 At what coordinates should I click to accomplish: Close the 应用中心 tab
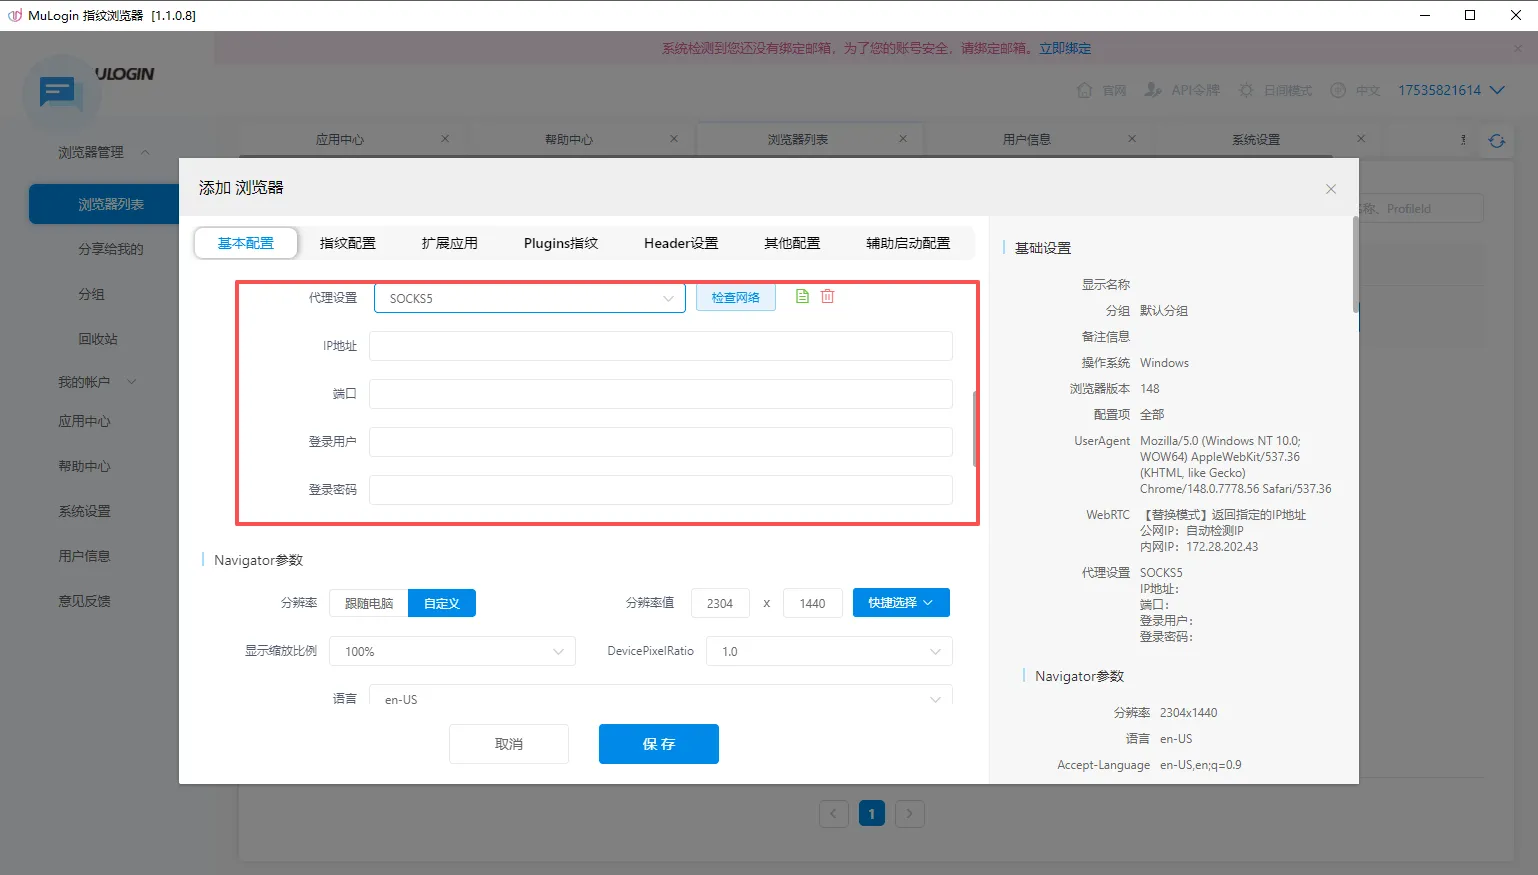click(x=445, y=139)
